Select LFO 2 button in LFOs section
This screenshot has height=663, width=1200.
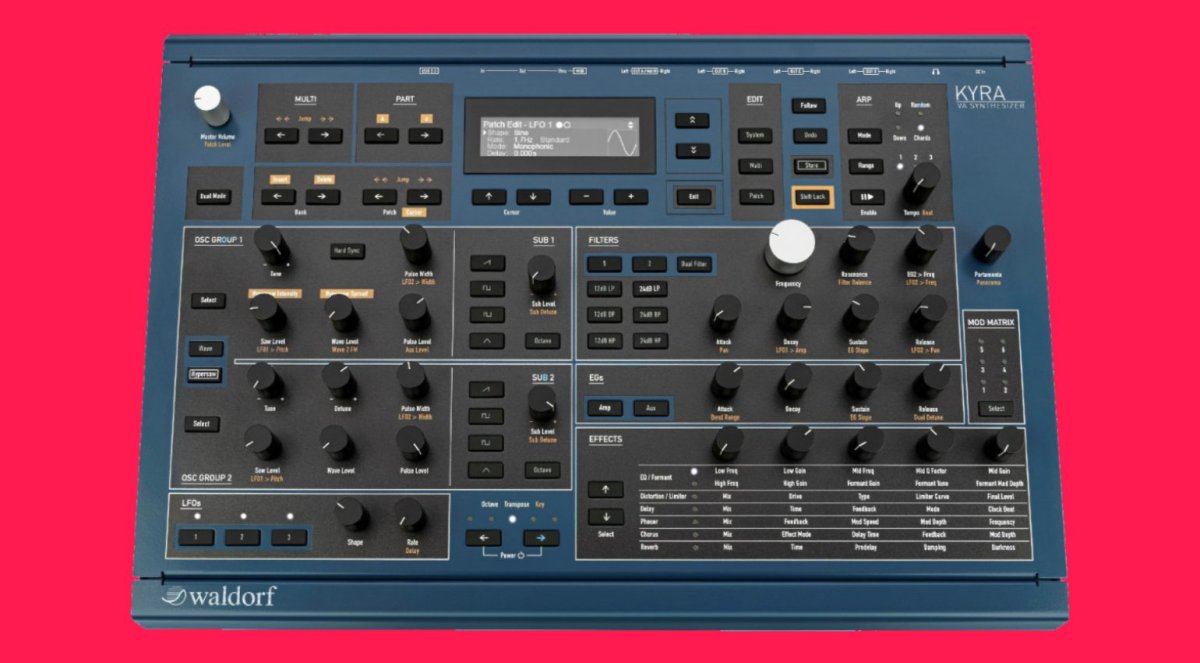pos(242,538)
